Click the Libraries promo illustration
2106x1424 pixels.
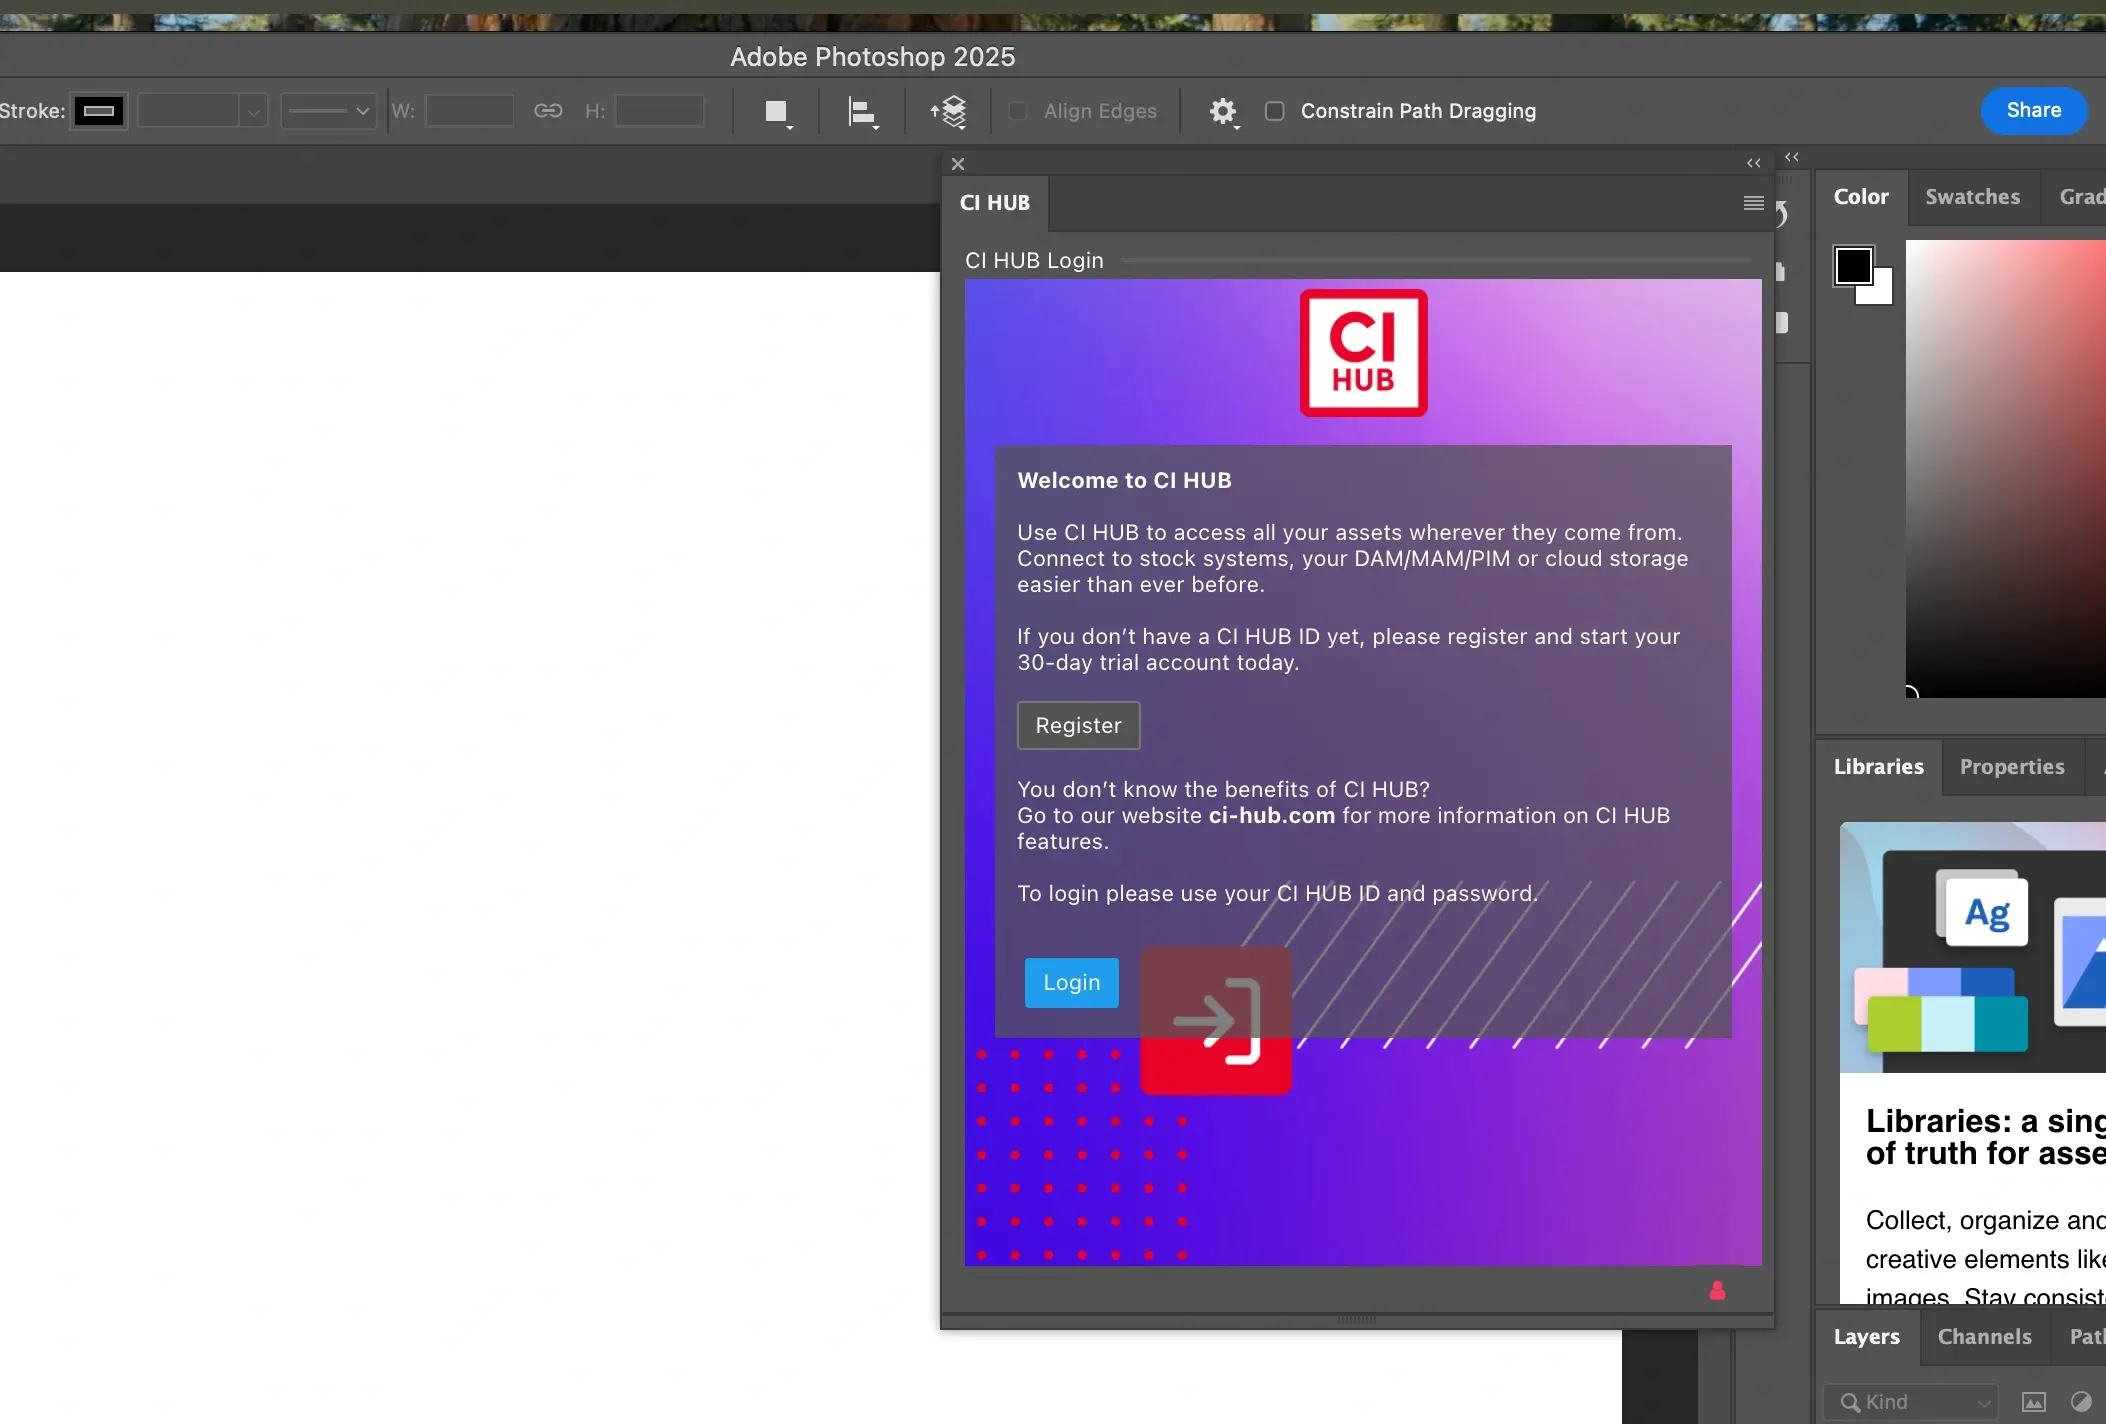coord(1972,947)
